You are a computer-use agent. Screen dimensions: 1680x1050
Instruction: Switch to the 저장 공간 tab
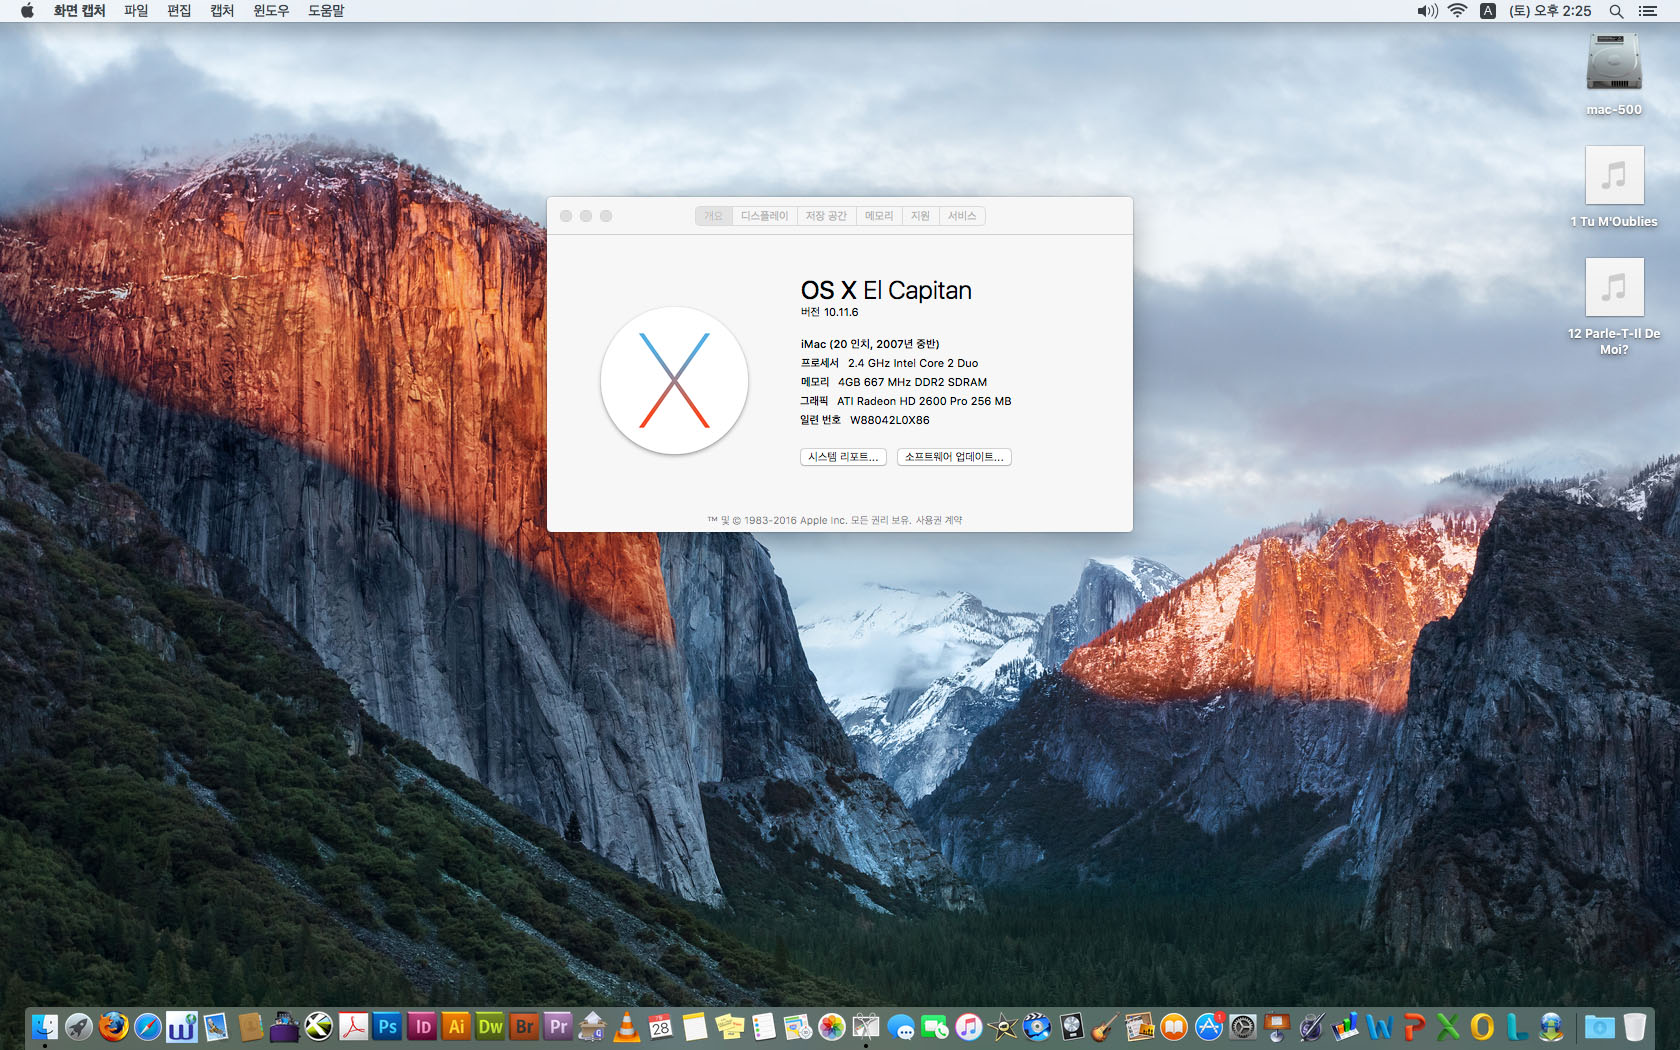826,216
